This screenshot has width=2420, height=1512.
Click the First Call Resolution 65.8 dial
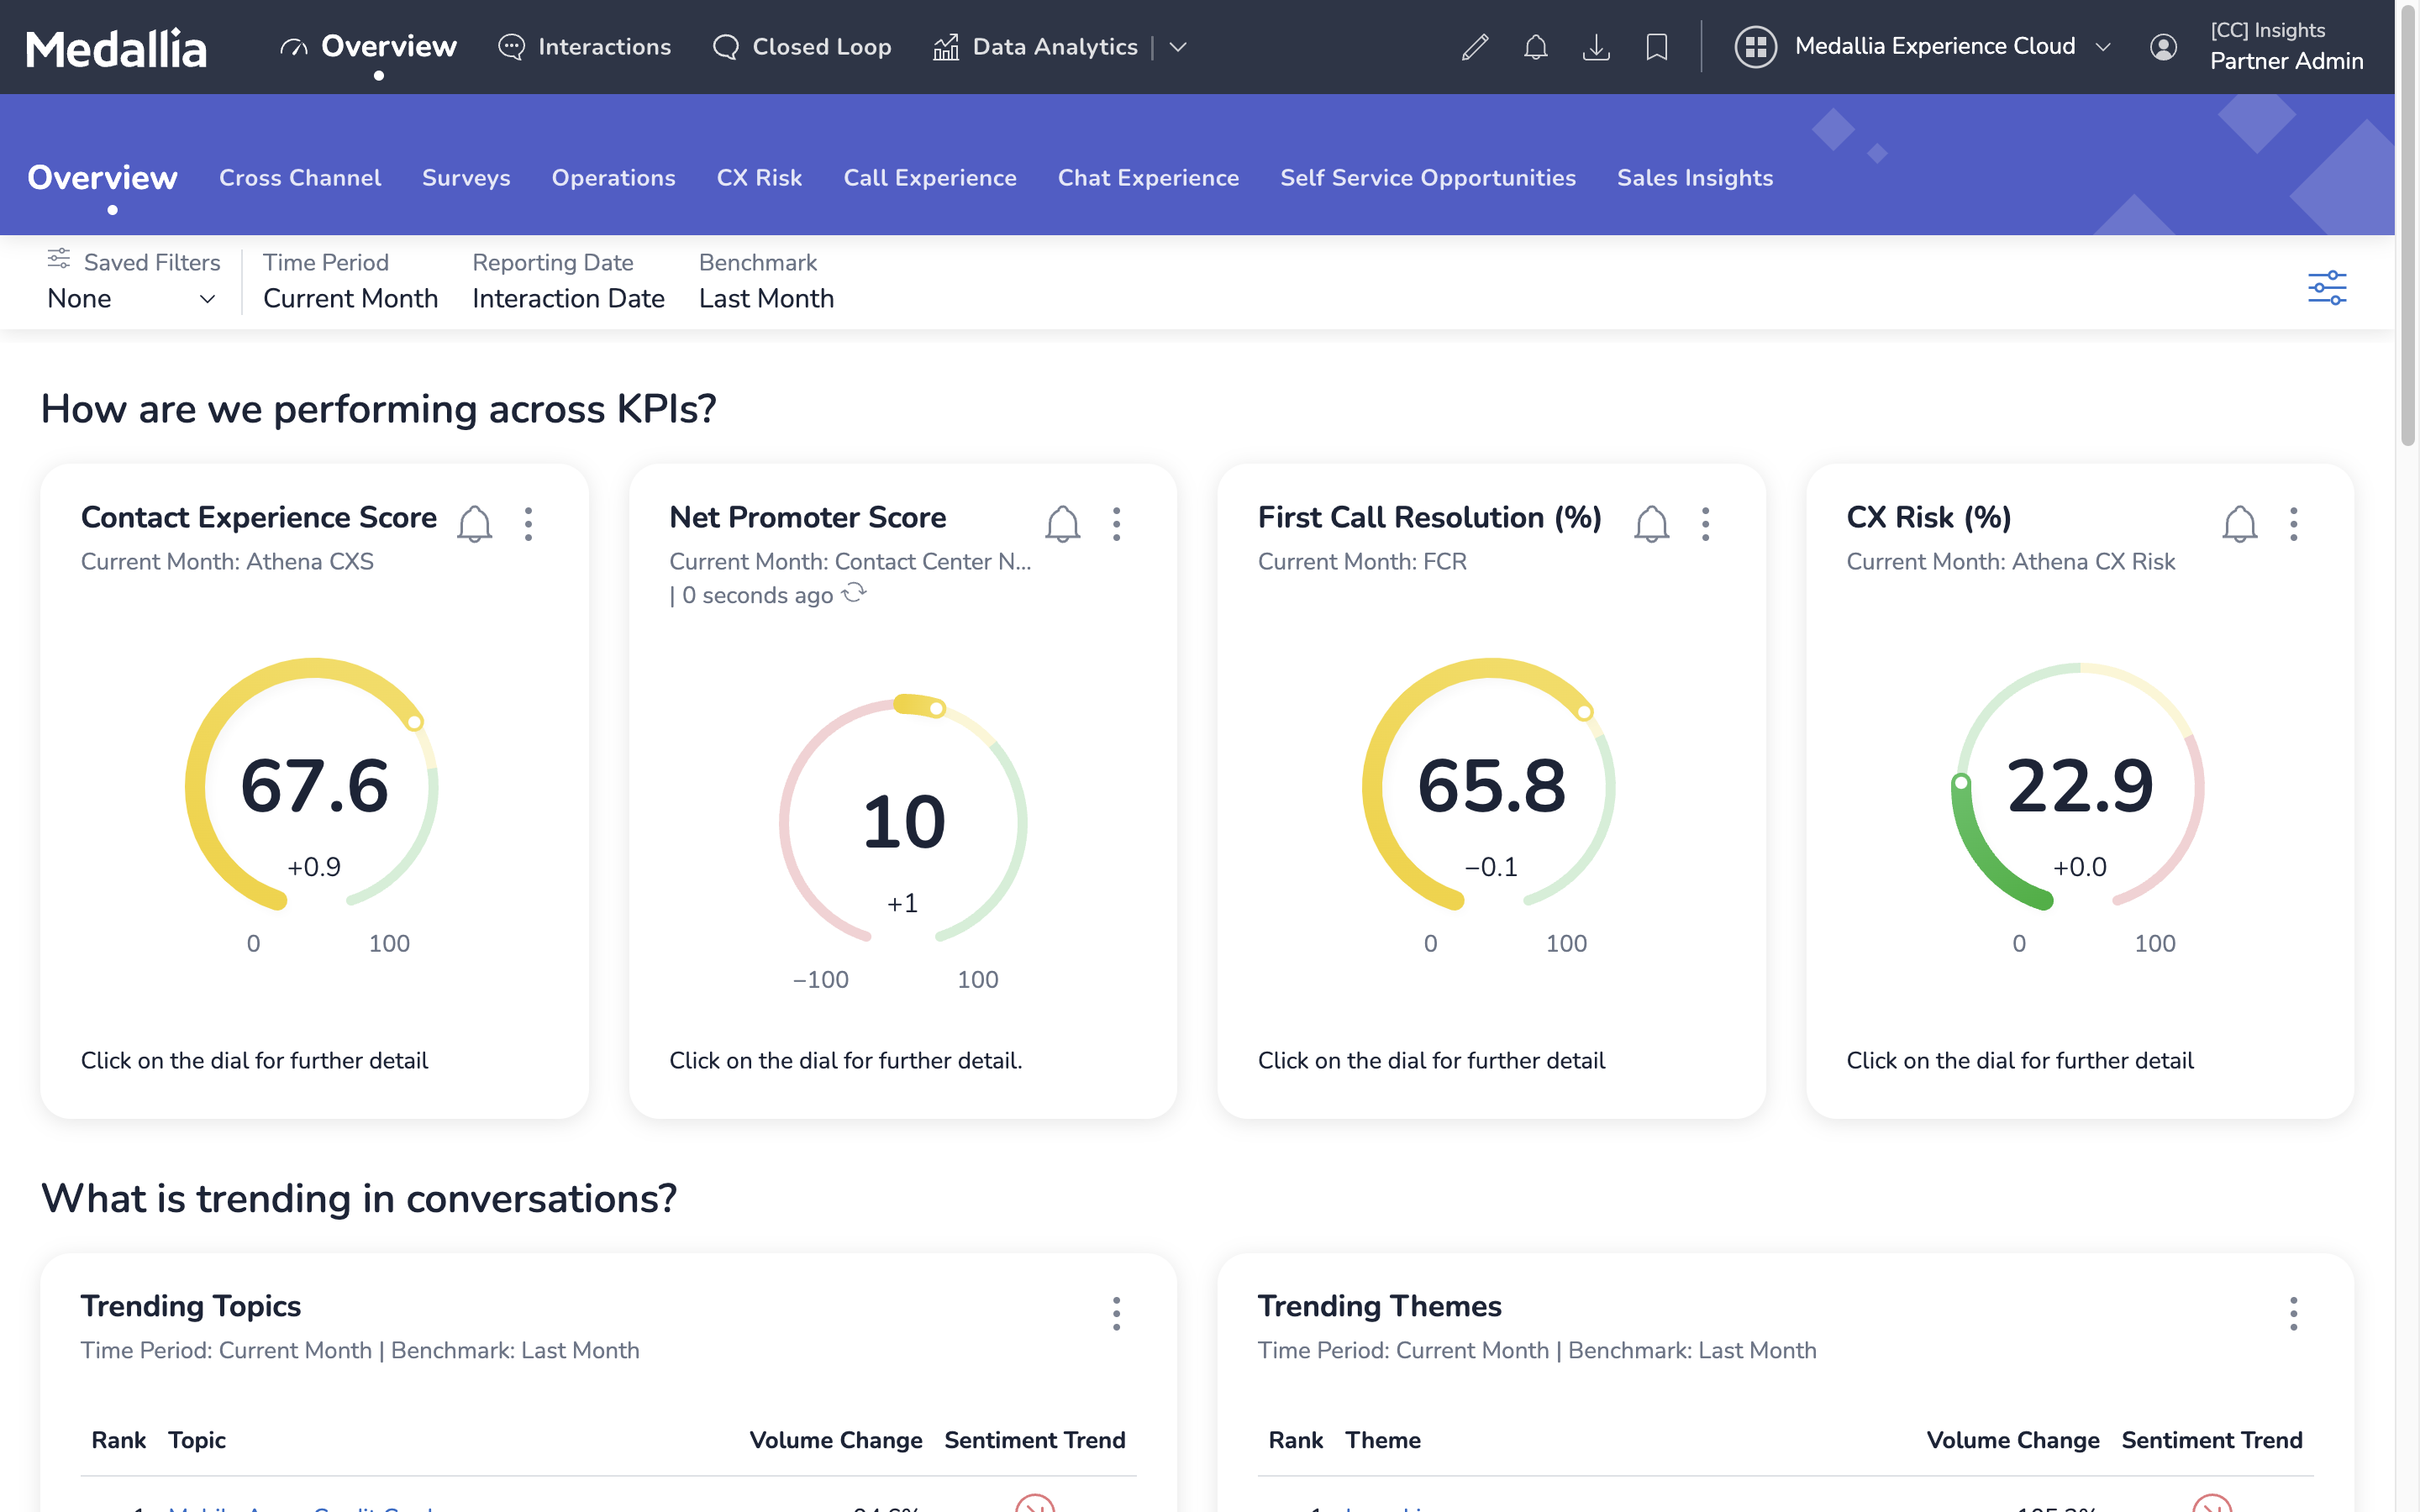[1490, 785]
